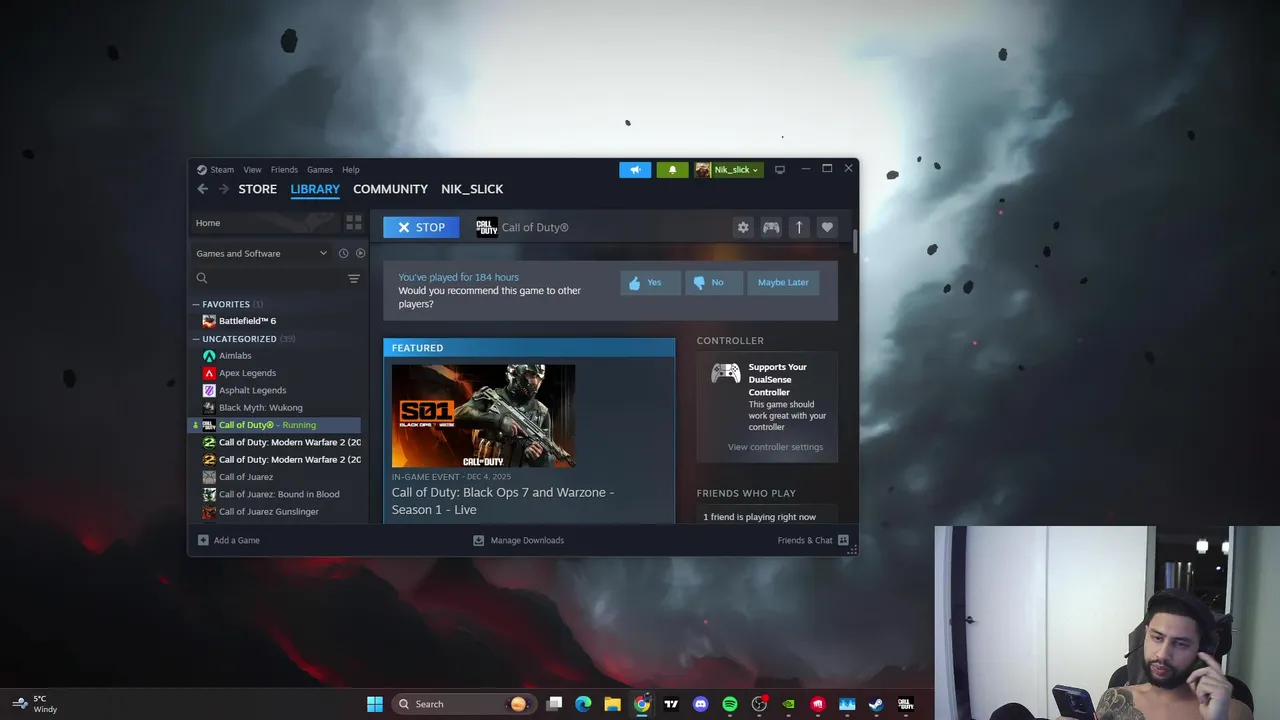Open Games and Software filter dropdown
Screen dimensions: 1280x720
[261, 253]
